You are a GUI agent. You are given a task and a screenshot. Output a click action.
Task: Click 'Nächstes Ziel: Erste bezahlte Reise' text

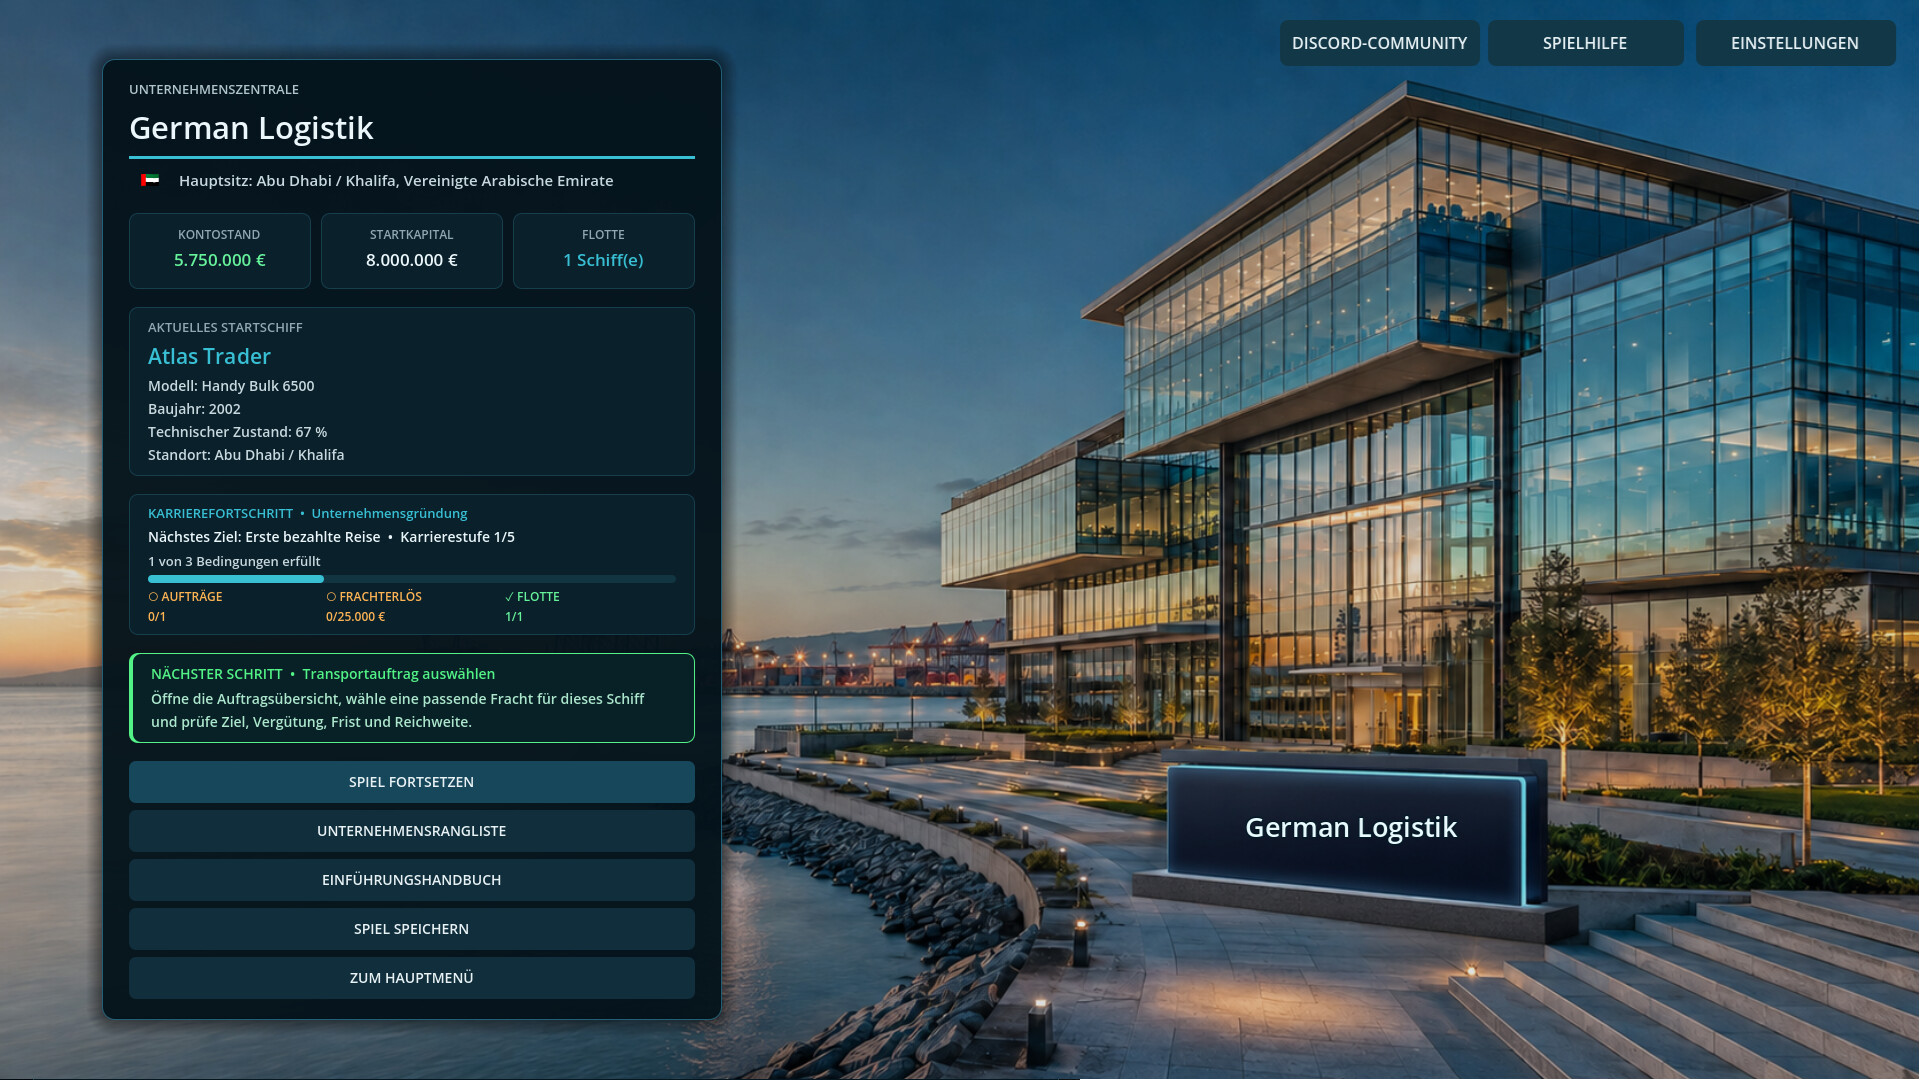coord(264,537)
